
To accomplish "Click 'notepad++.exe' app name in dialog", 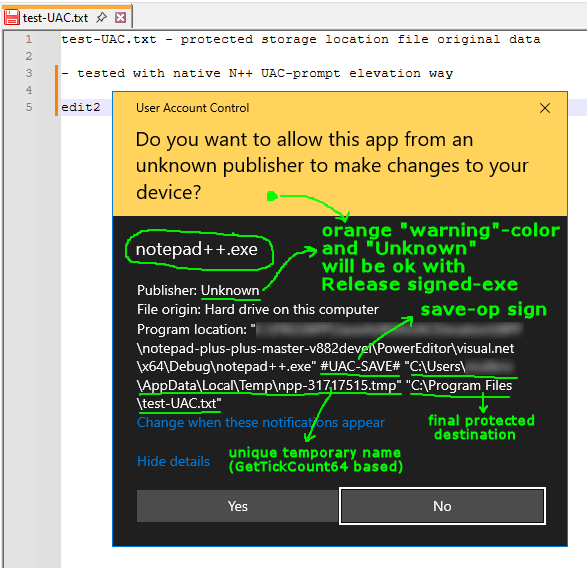I will (x=197, y=249).
